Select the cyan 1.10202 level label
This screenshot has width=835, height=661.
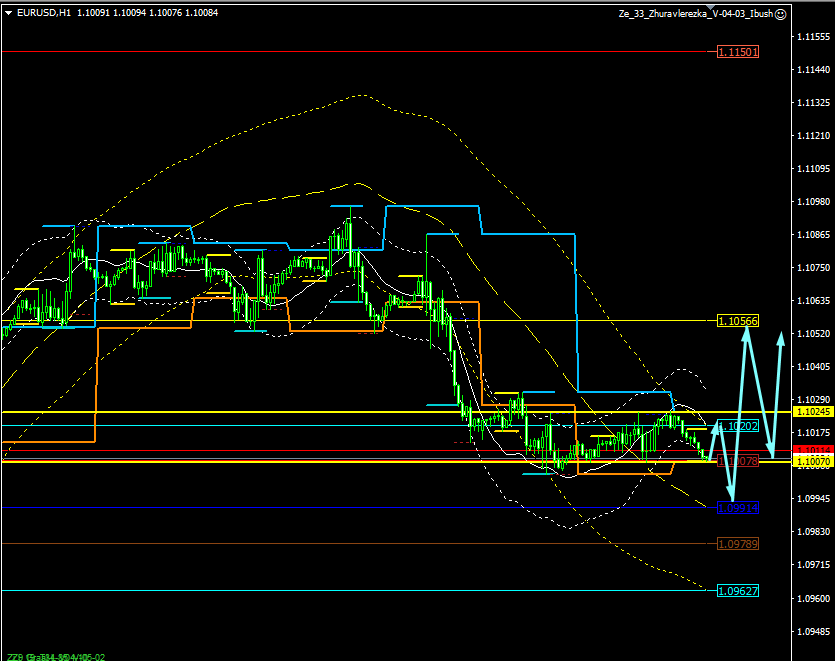pyautogui.click(x=738, y=426)
